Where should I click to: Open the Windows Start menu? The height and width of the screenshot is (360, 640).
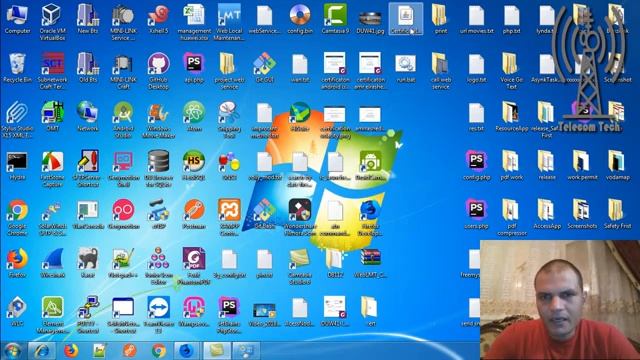[13, 351]
